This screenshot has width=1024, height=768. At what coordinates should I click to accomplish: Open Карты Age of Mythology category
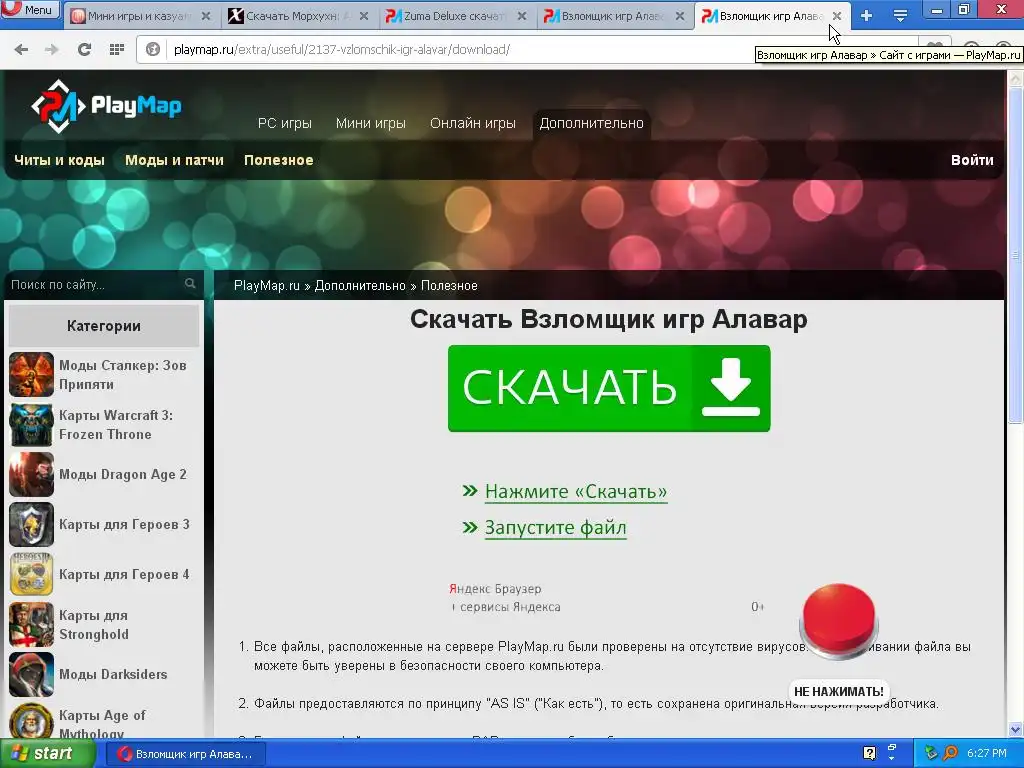click(102, 724)
